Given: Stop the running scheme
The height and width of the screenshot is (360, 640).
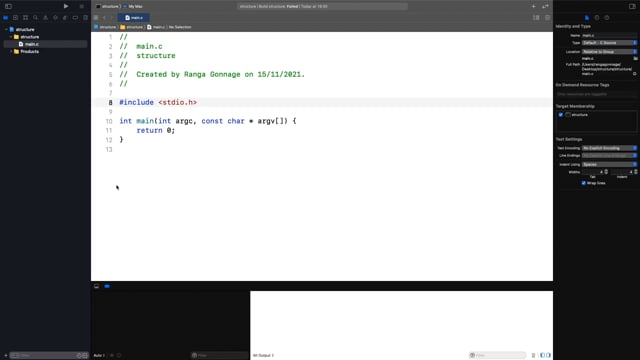Looking at the screenshot, I should (x=82, y=7).
